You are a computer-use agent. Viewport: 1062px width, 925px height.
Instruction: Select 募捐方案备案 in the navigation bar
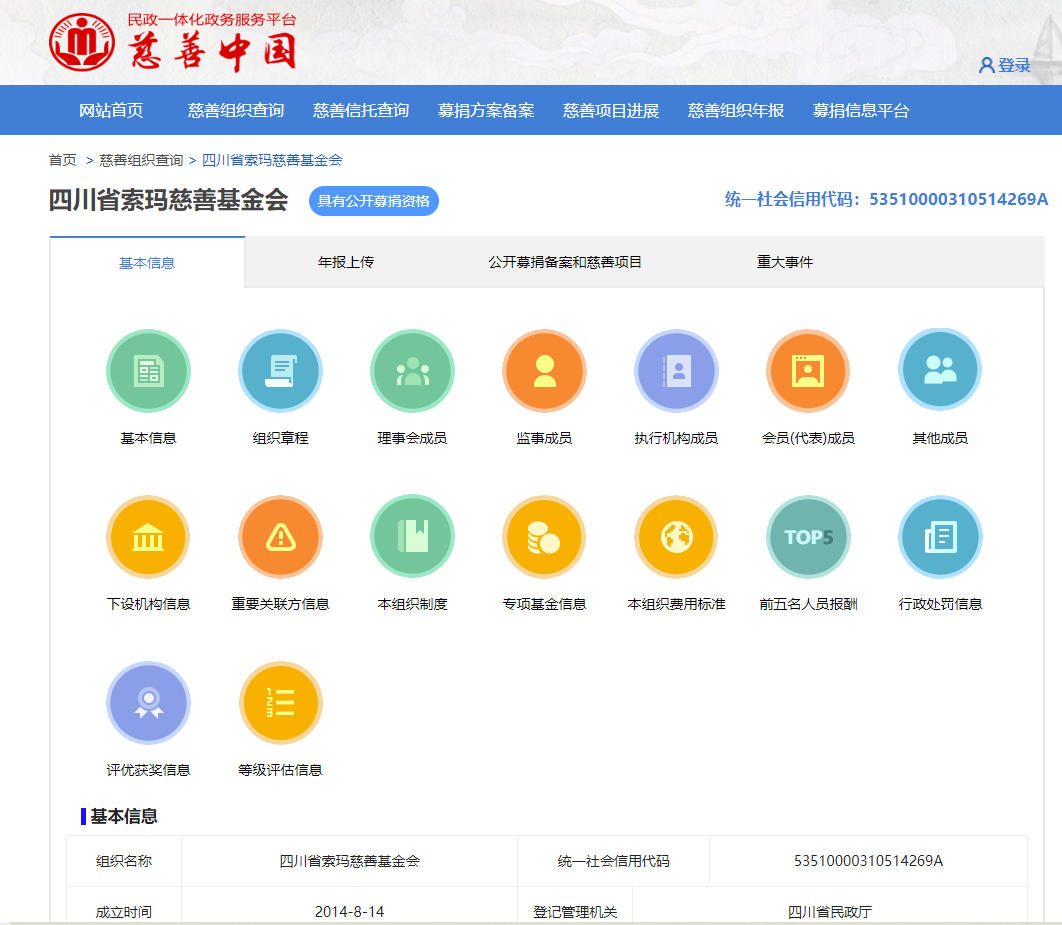tap(486, 110)
